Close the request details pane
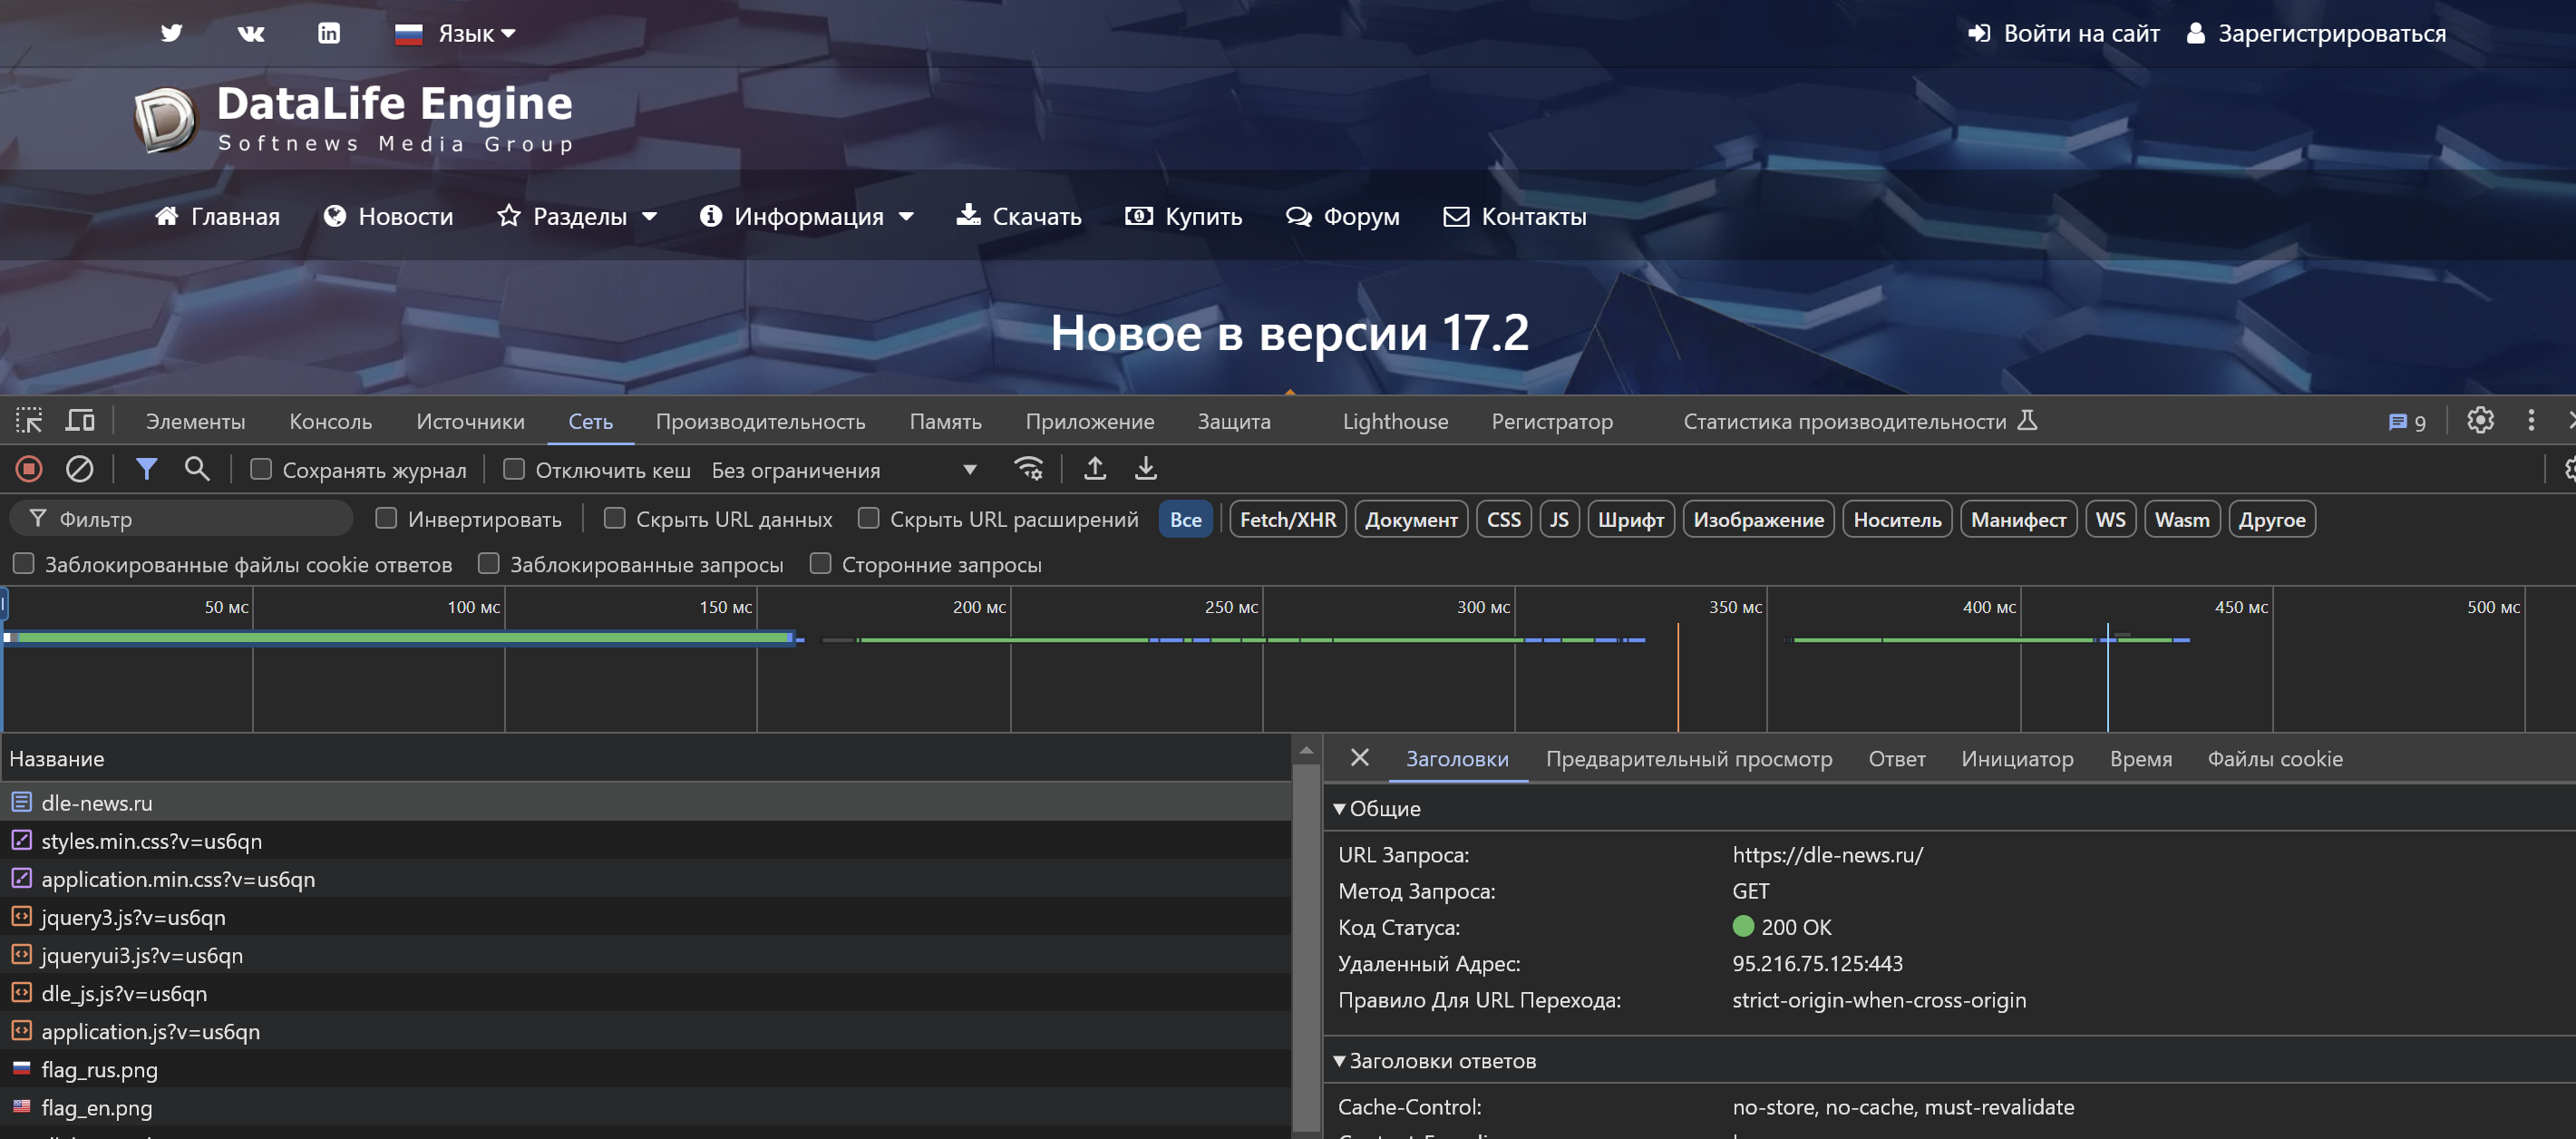The image size is (2576, 1139). coord(1359,758)
